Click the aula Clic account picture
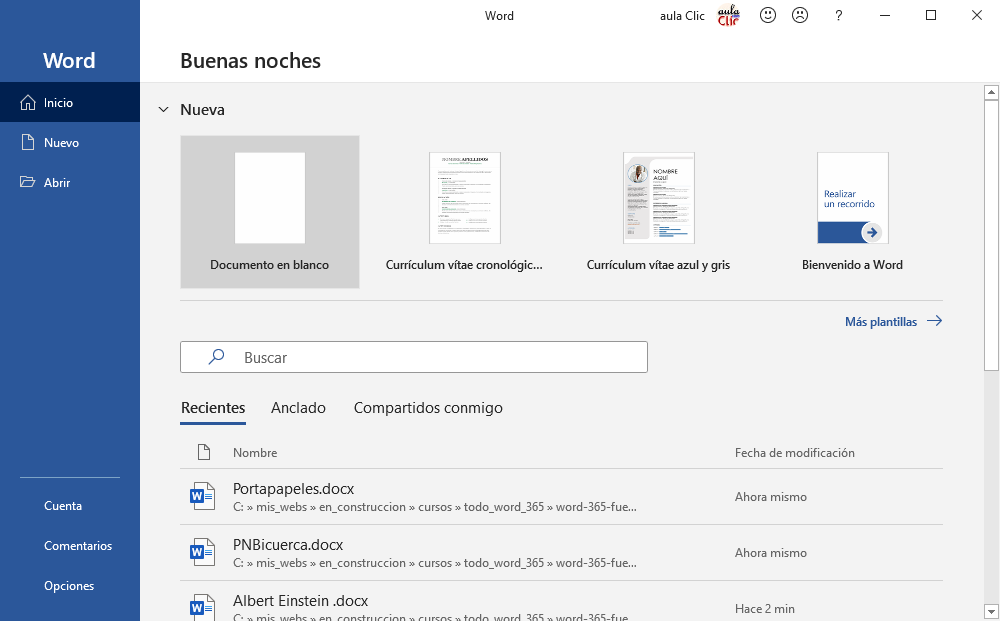 [729, 15]
